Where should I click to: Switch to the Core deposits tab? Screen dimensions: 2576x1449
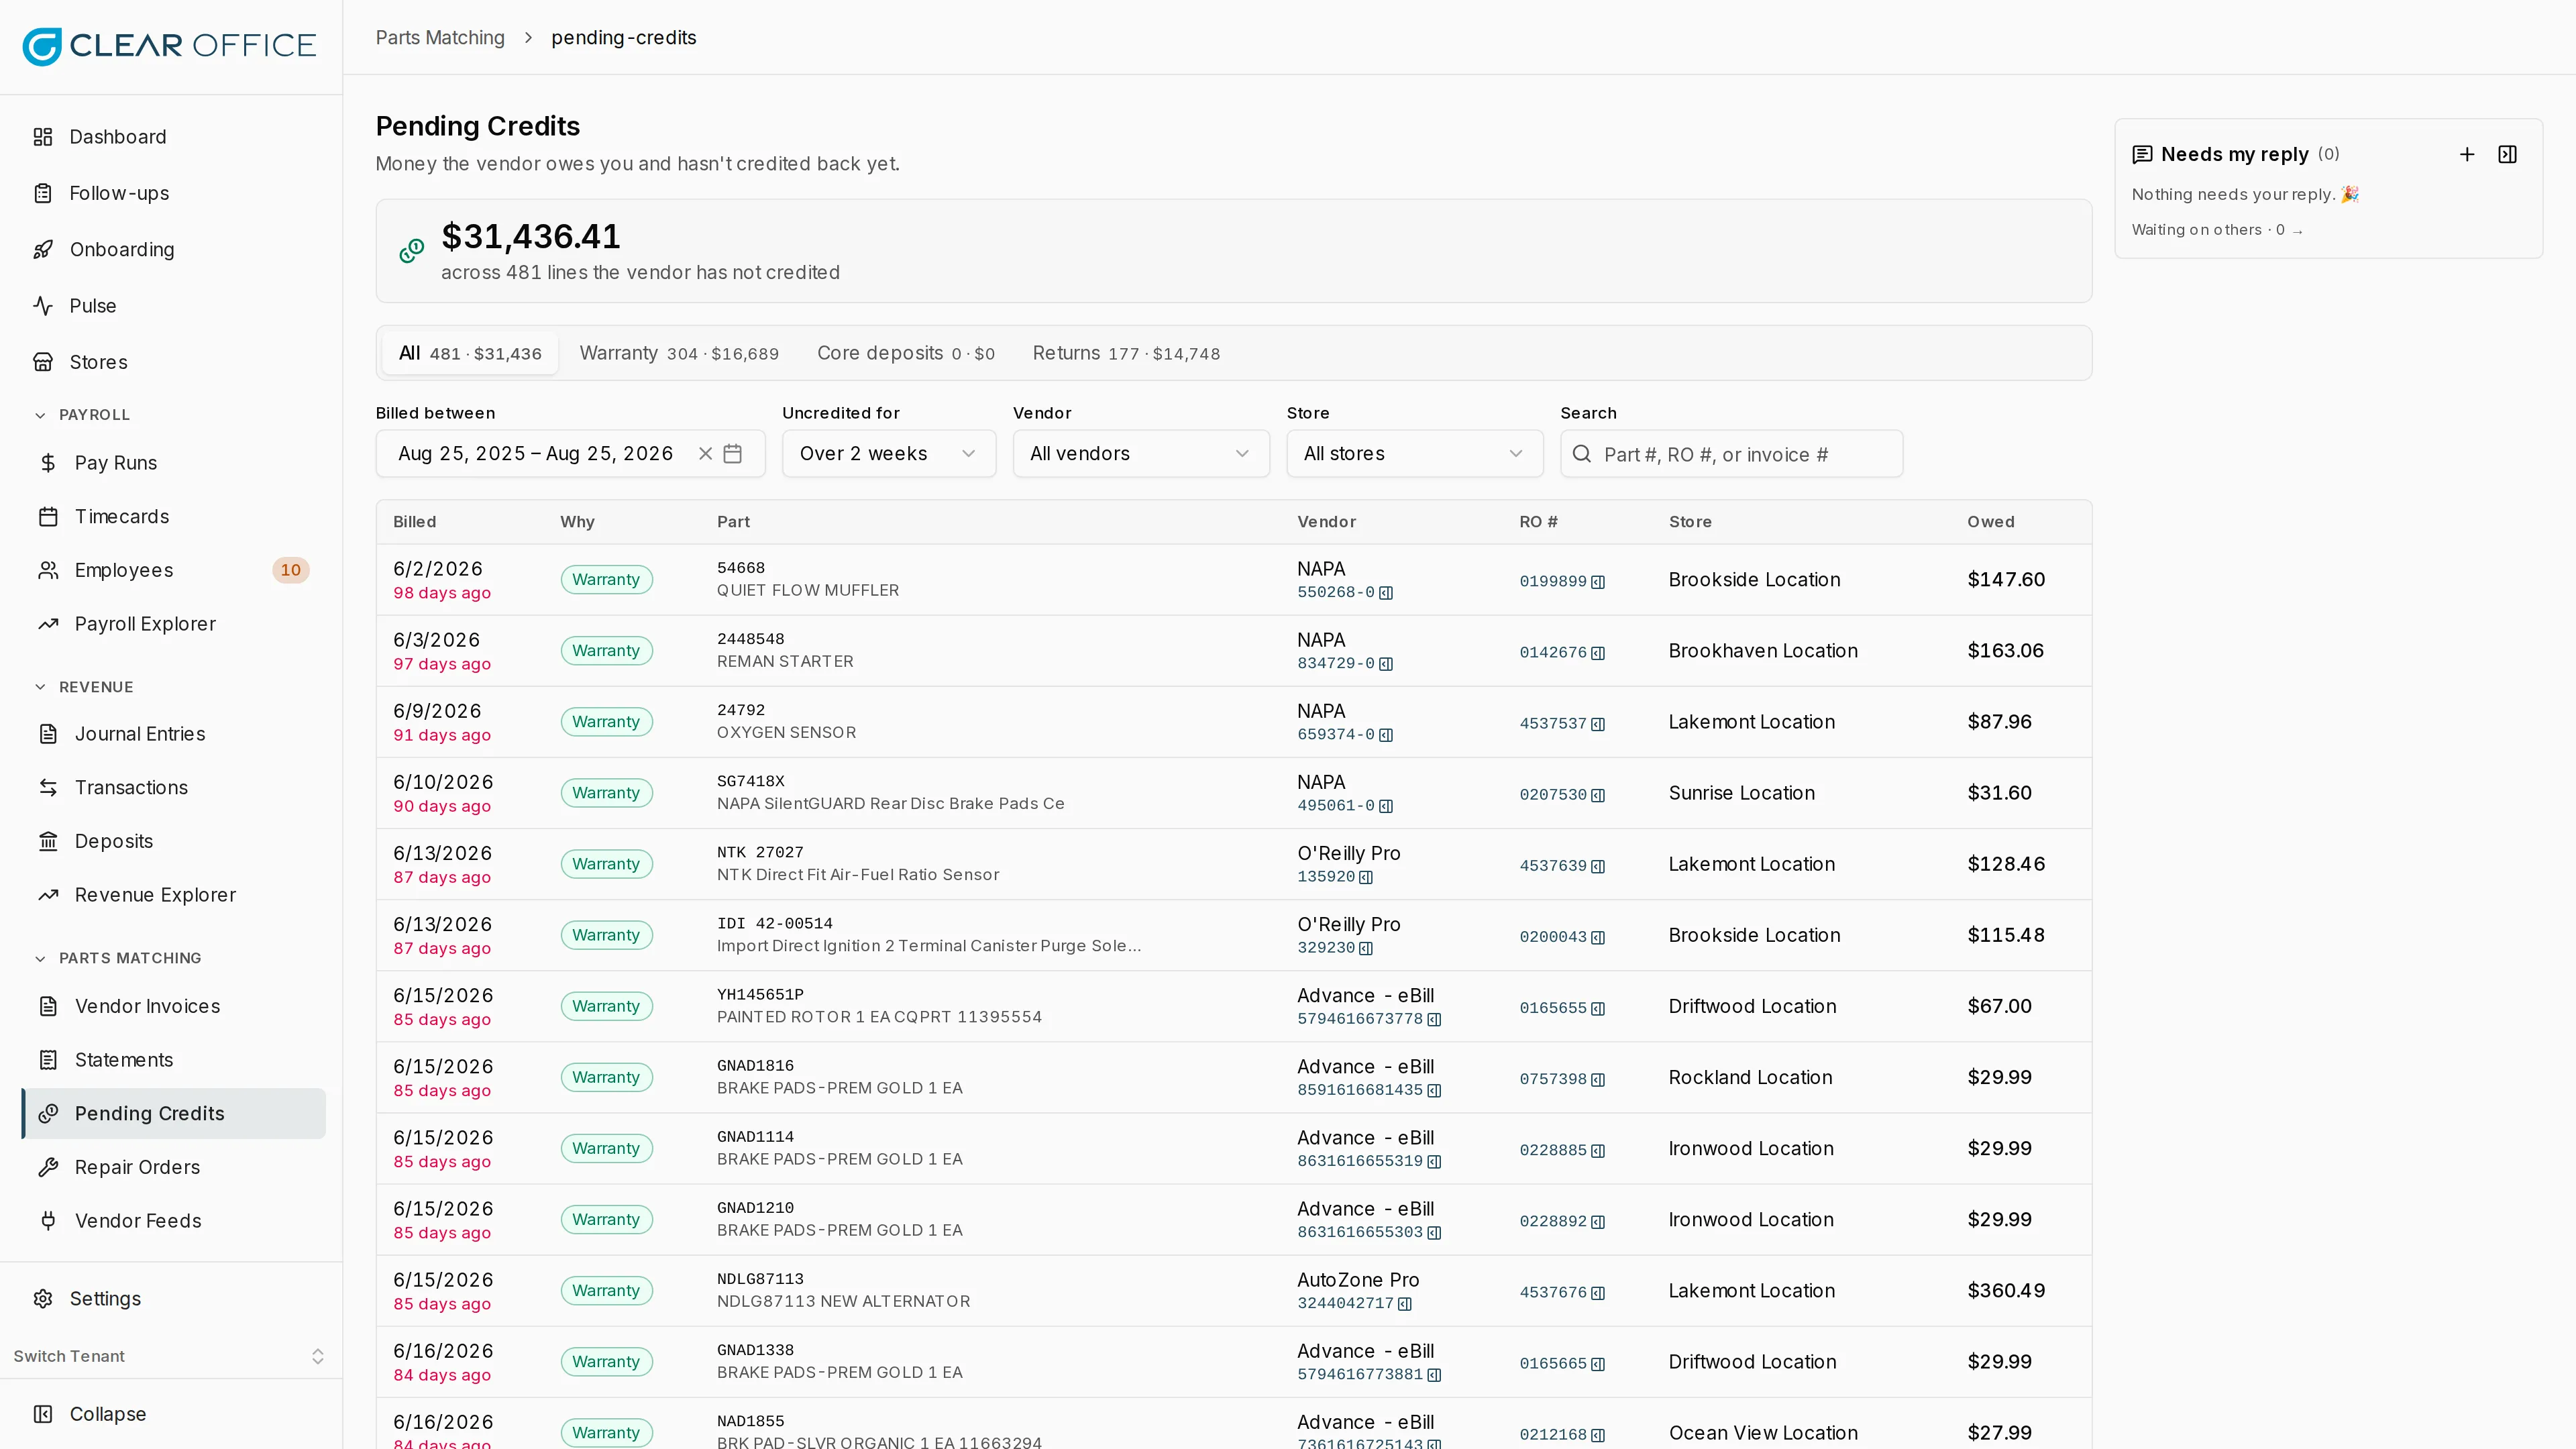pos(906,354)
